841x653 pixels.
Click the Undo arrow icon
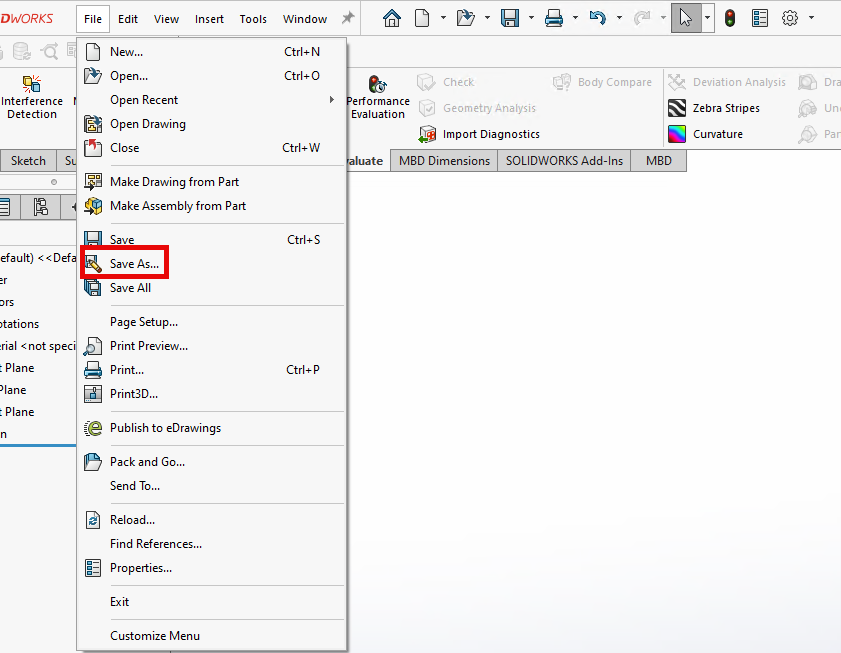tap(597, 18)
